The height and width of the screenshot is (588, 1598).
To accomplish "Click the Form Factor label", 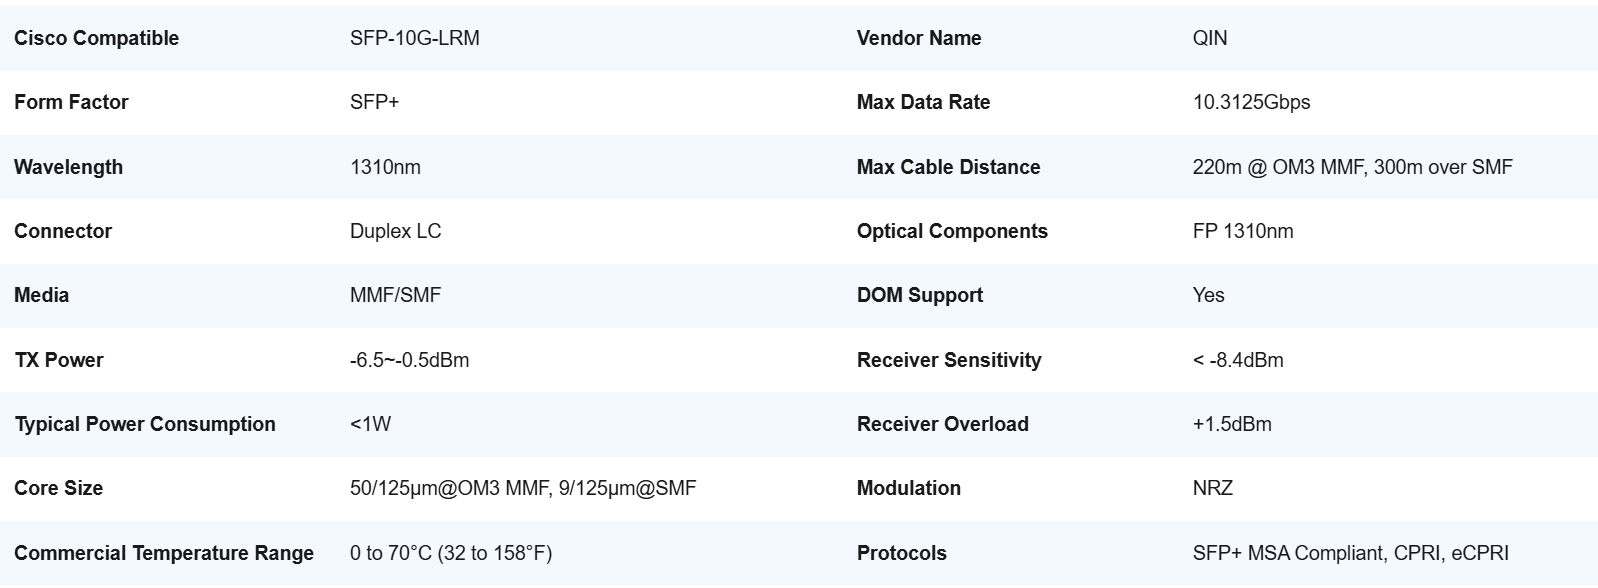I will 71,102.
